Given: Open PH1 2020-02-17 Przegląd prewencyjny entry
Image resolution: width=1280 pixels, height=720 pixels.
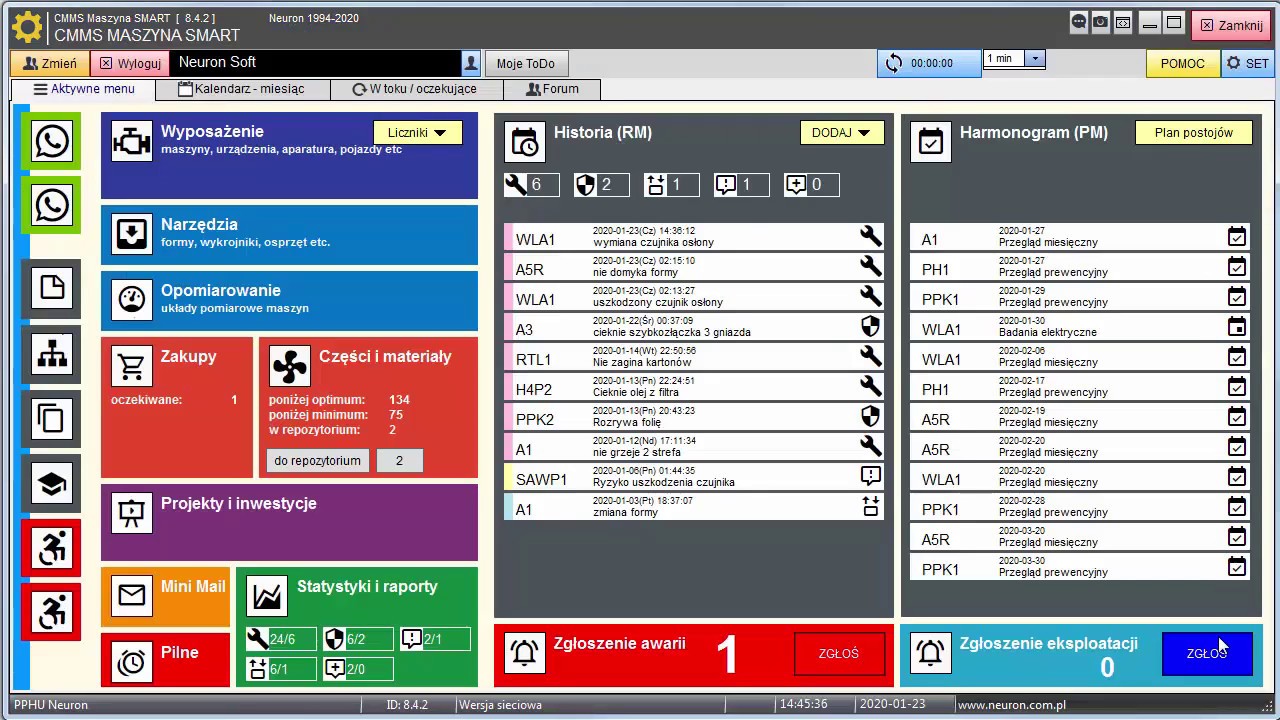Looking at the screenshot, I should [x=1081, y=387].
